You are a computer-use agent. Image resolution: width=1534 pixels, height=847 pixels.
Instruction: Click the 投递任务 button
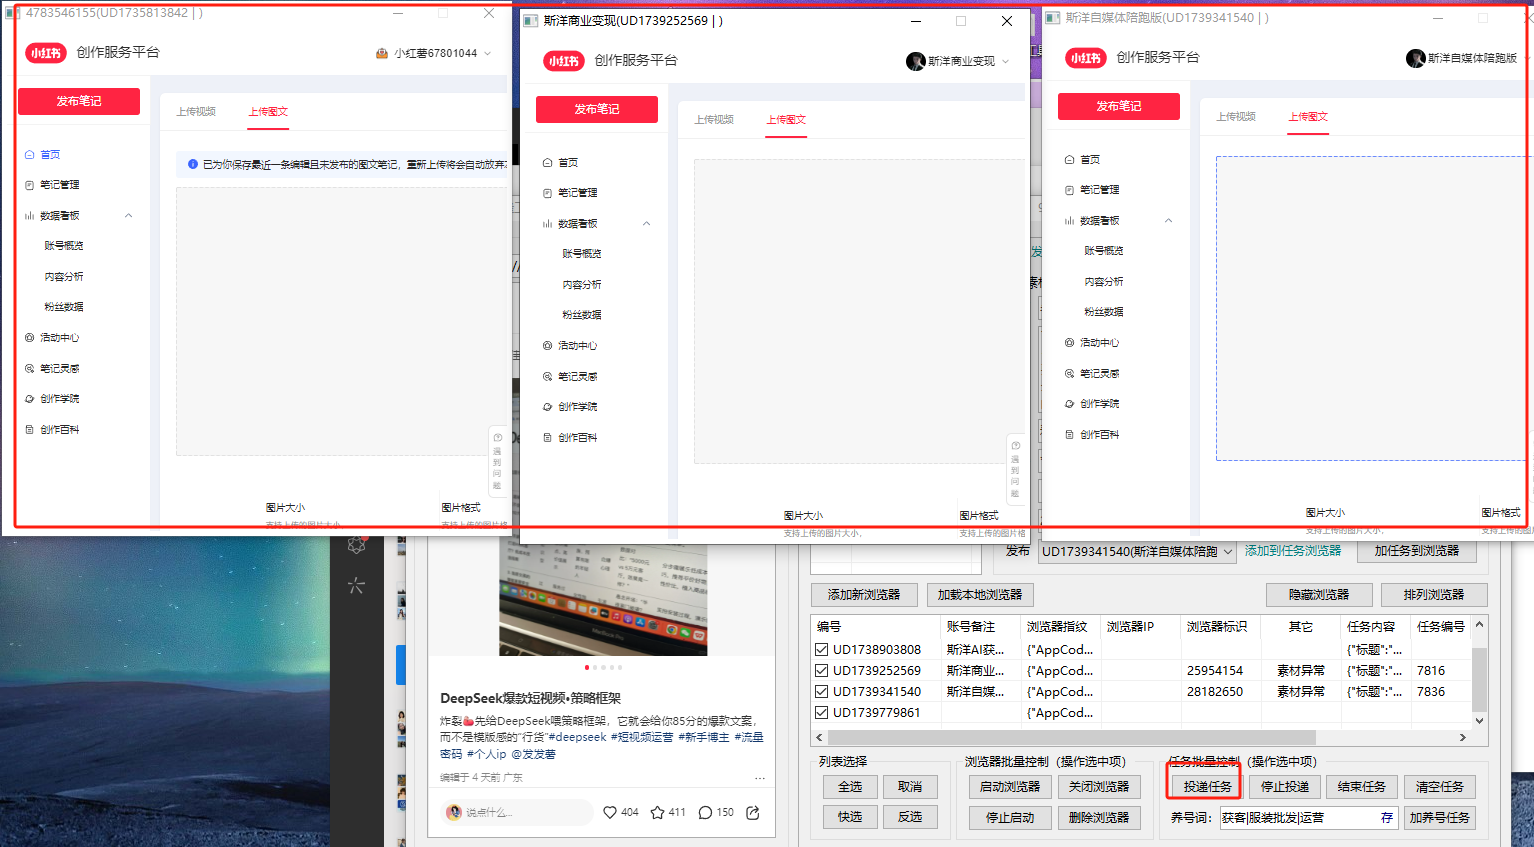1206,787
